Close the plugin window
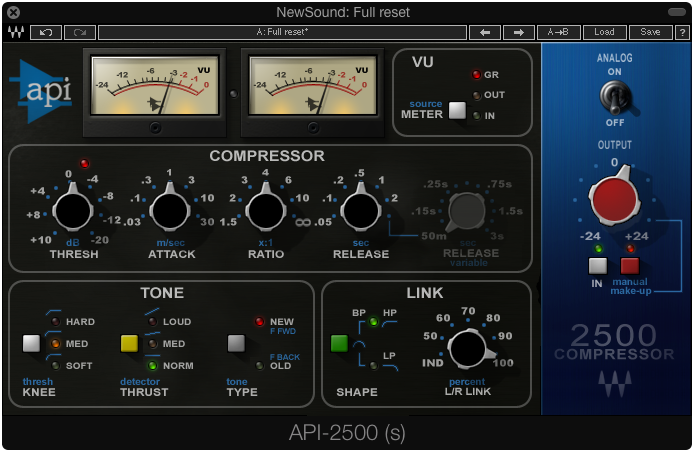The image size is (694, 452). (14, 12)
